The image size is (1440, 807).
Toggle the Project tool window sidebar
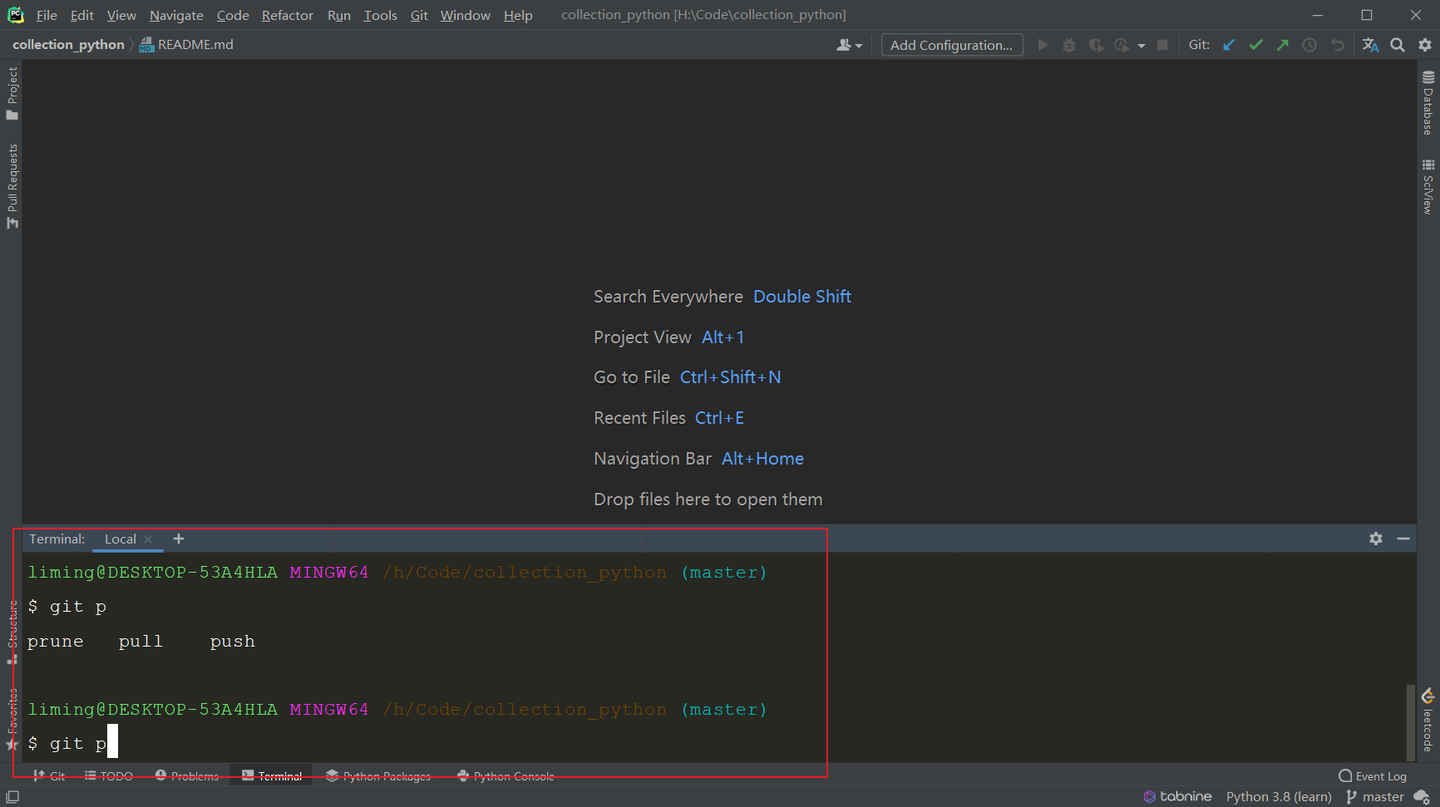point(12,93)
